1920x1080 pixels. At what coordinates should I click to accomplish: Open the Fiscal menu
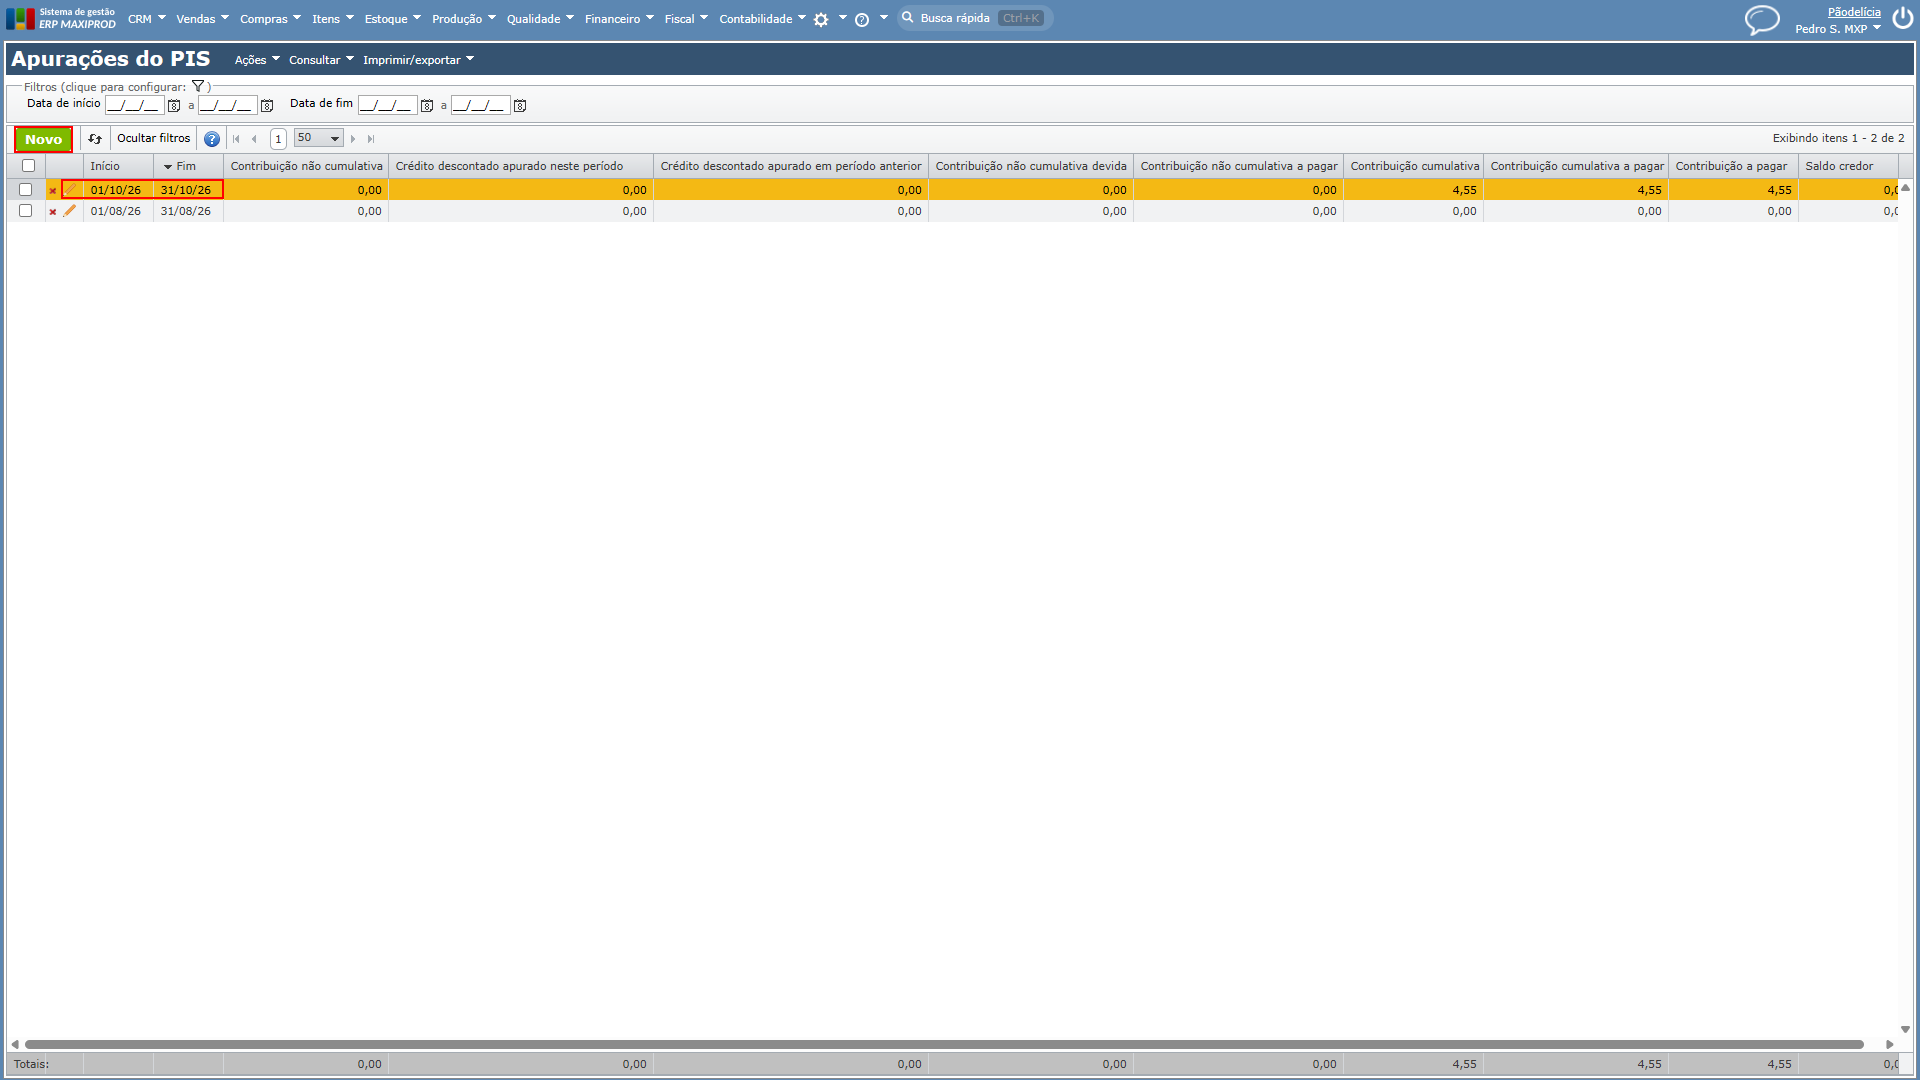[686, 19]
